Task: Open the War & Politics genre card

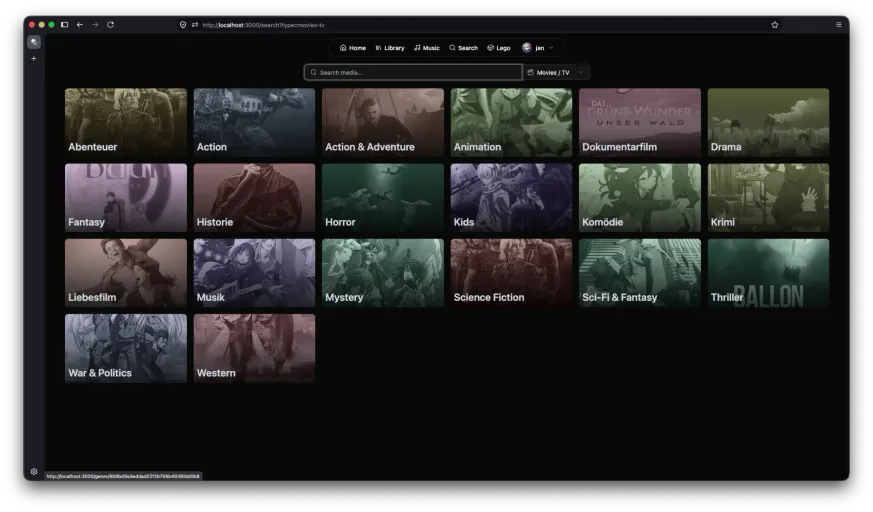Action: 126,348
